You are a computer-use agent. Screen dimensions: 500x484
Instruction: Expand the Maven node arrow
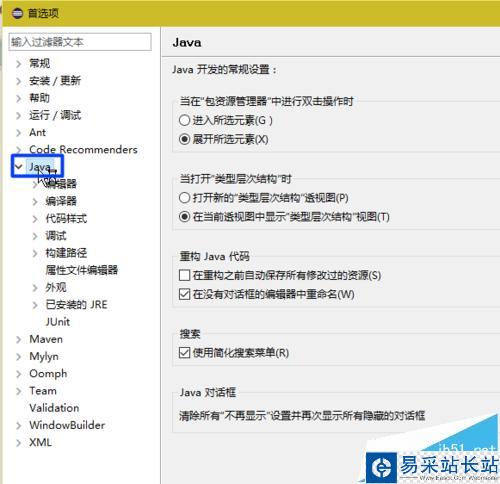pos(19,340)
